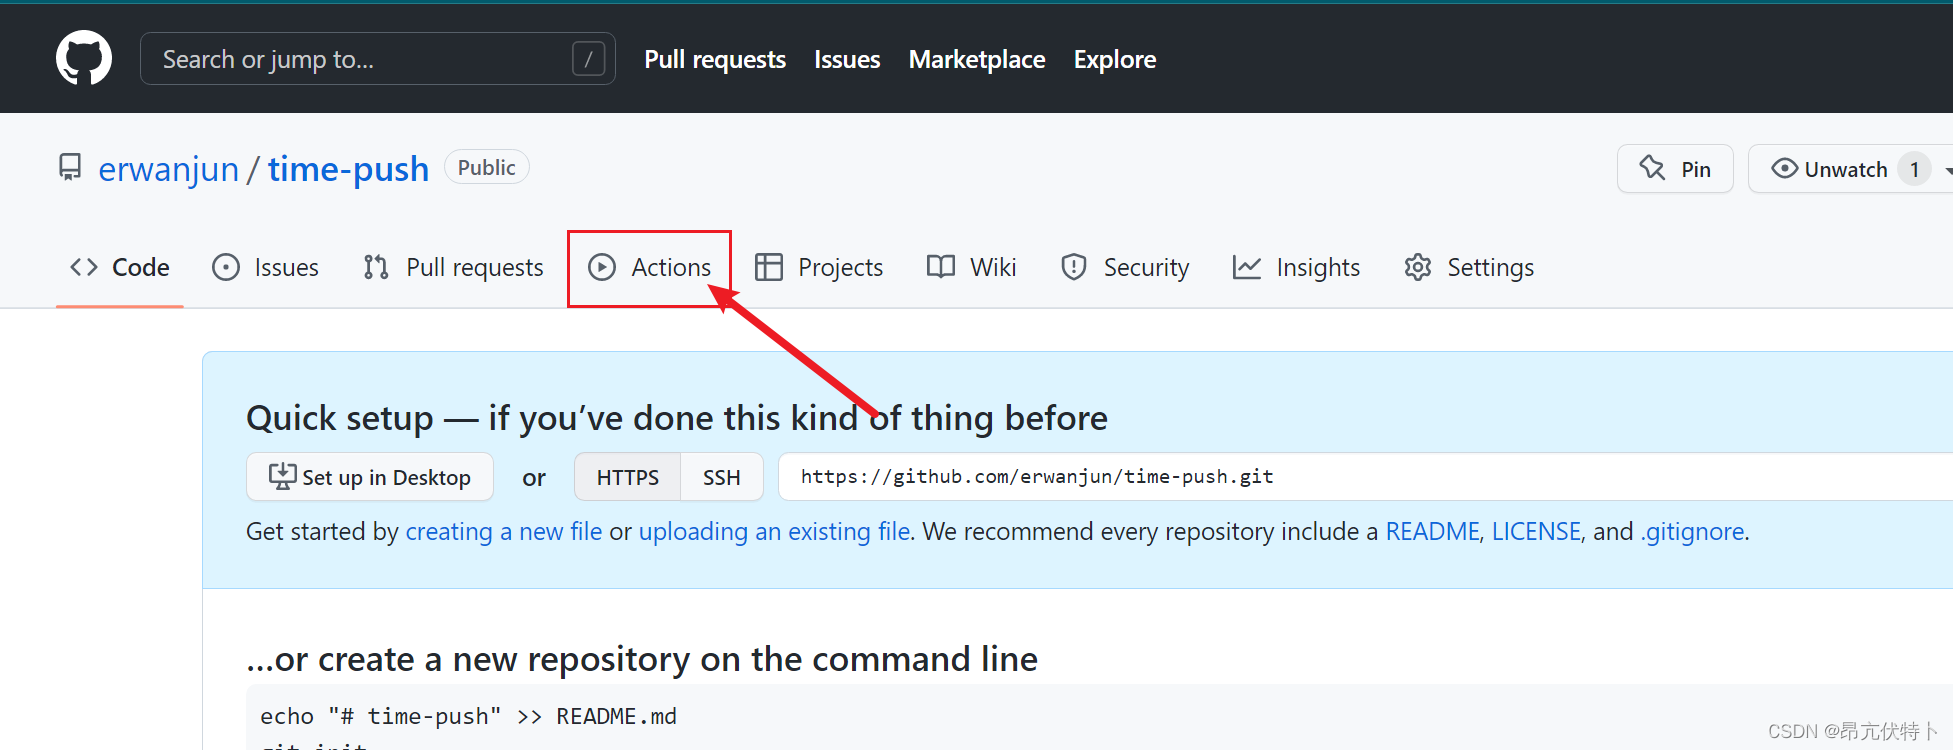Click the repository book icon
Screen dimensions: 1953x750
coord(70,167)
